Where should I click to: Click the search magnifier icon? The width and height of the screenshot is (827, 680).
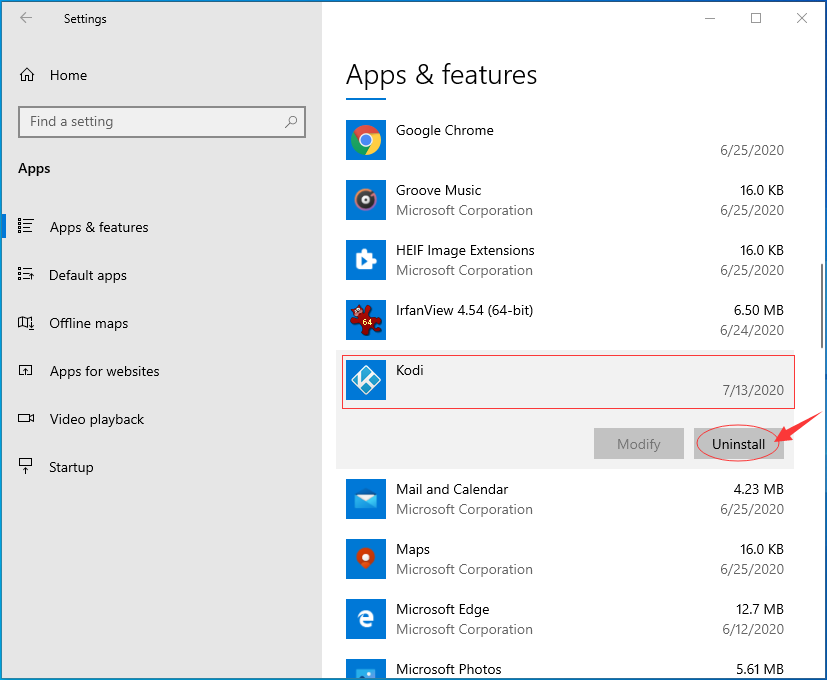[x=291, y=122]
